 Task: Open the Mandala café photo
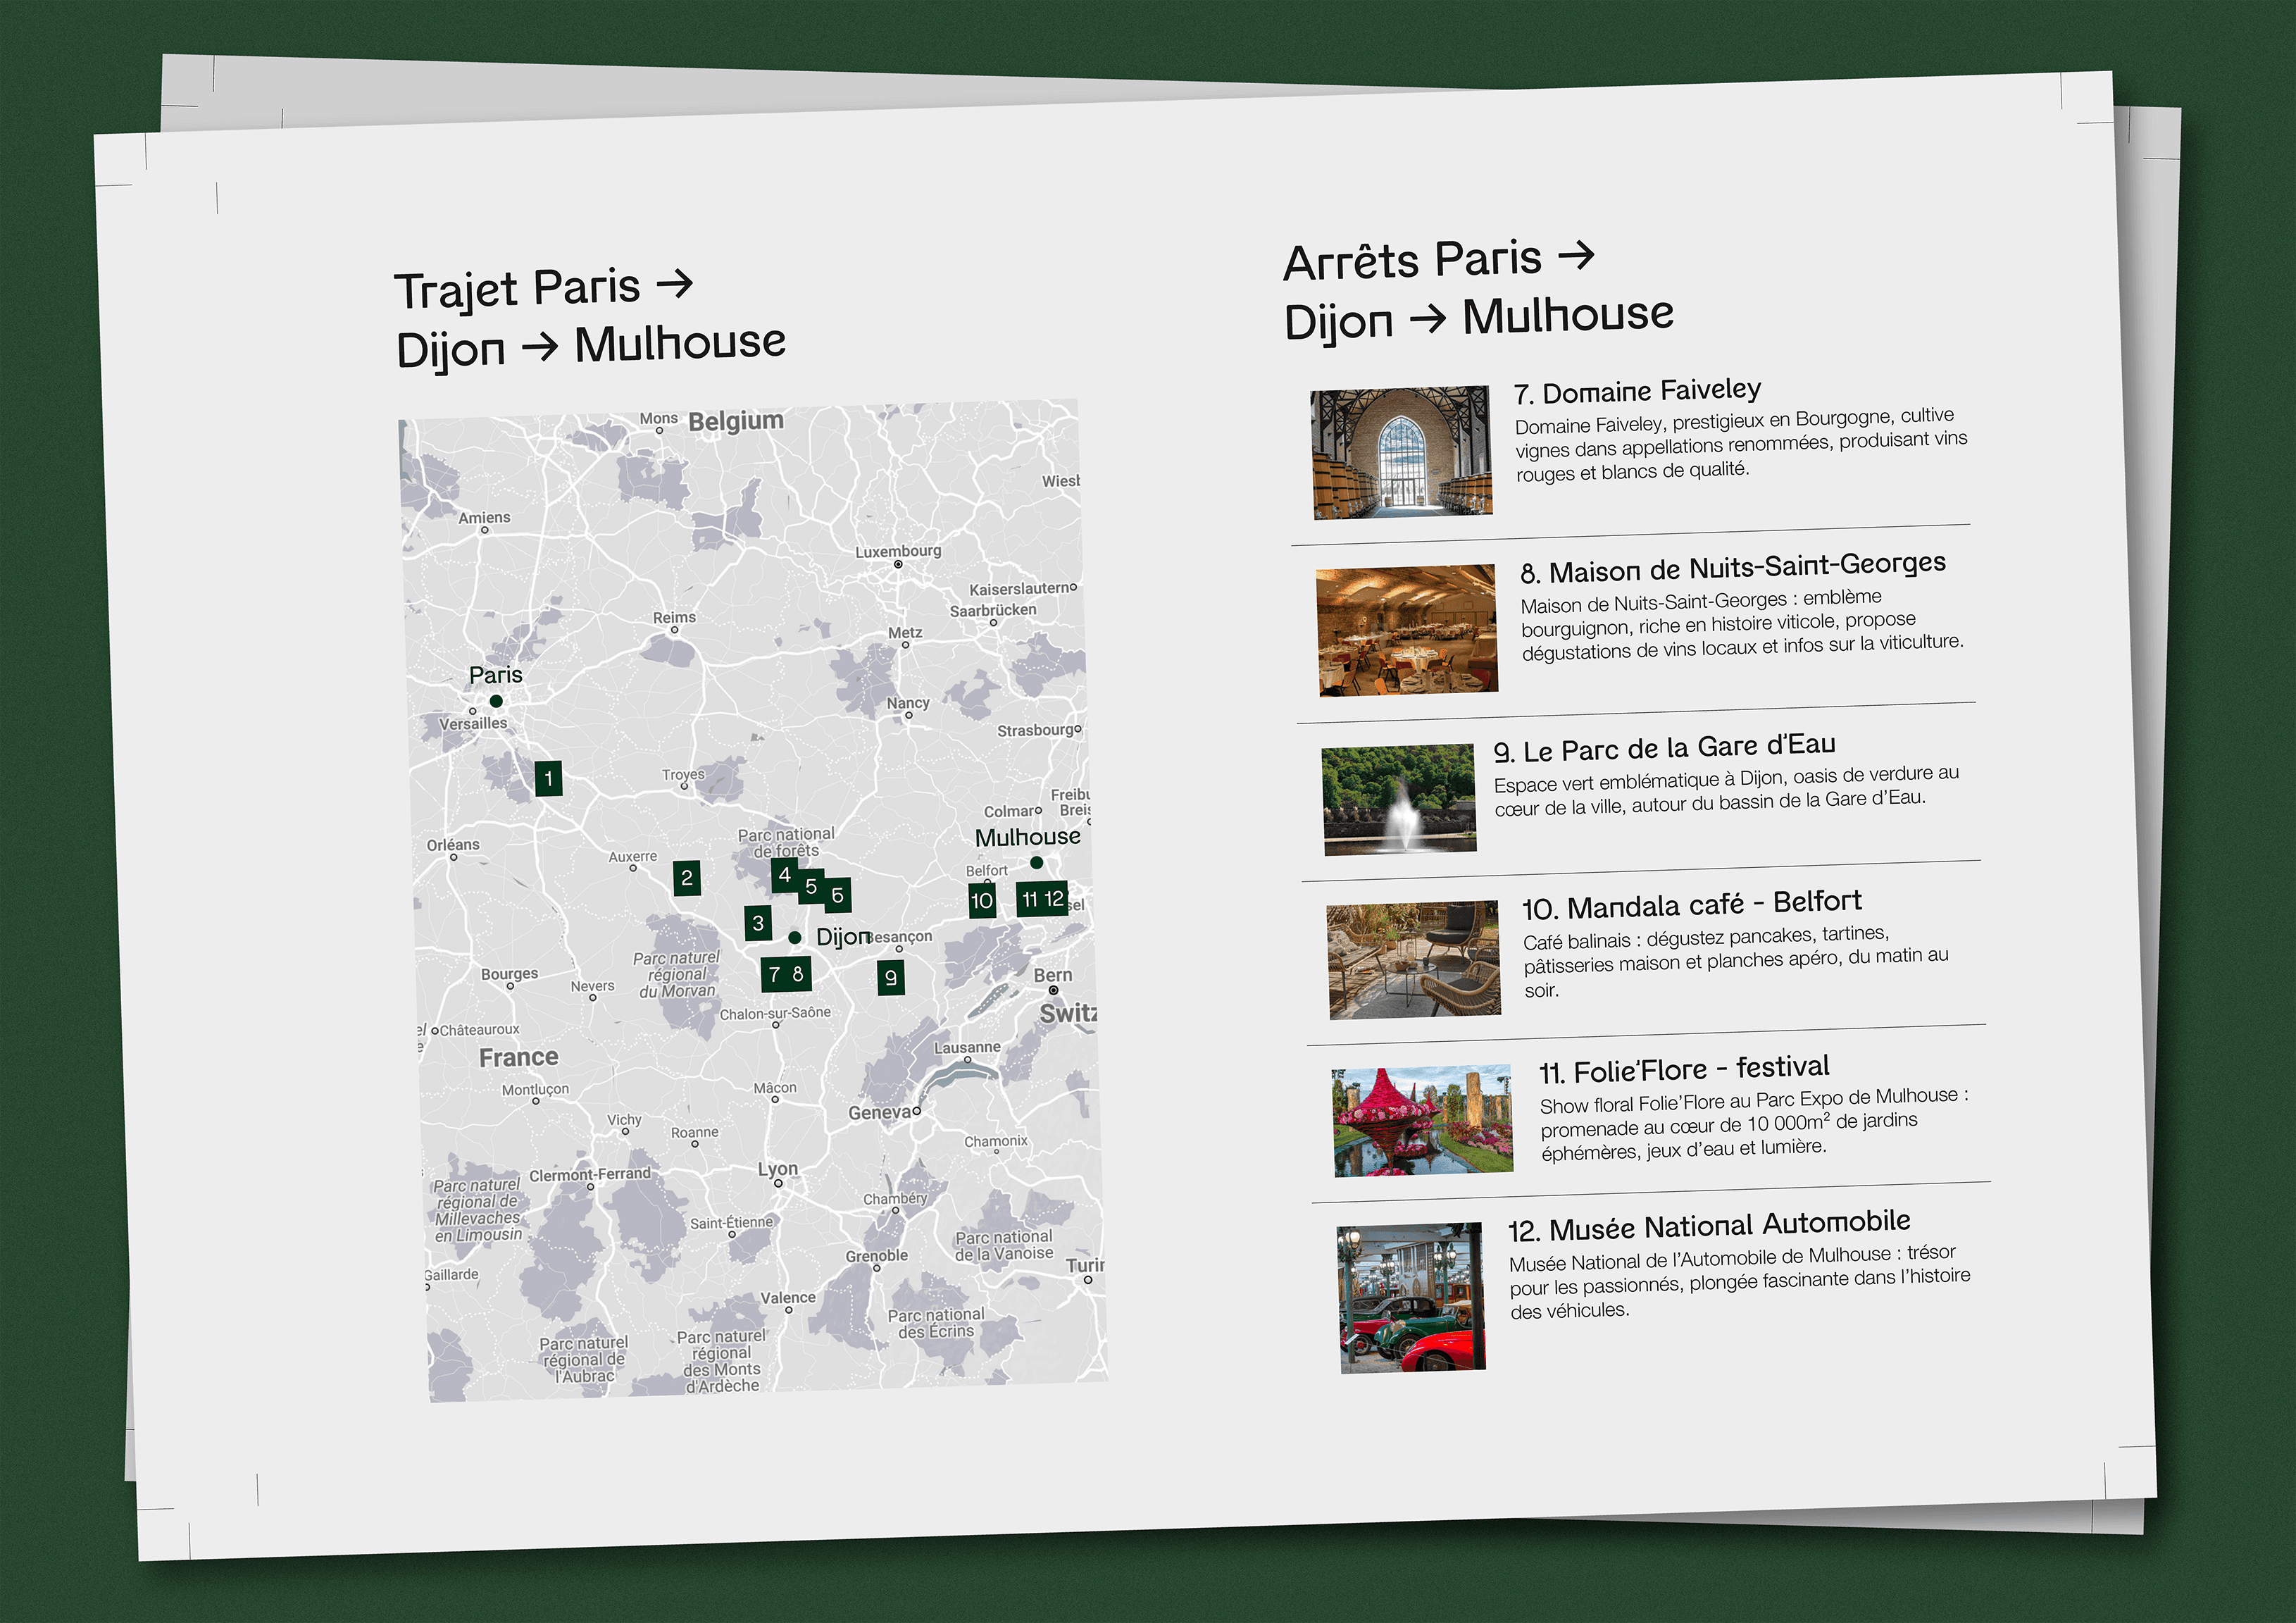[x=1414, y=960]
